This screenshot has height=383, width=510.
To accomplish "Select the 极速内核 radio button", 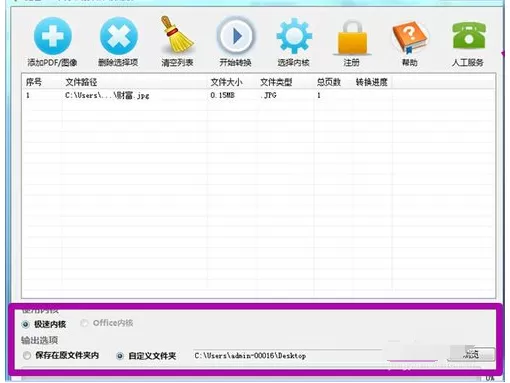I will tap(26, 324).
